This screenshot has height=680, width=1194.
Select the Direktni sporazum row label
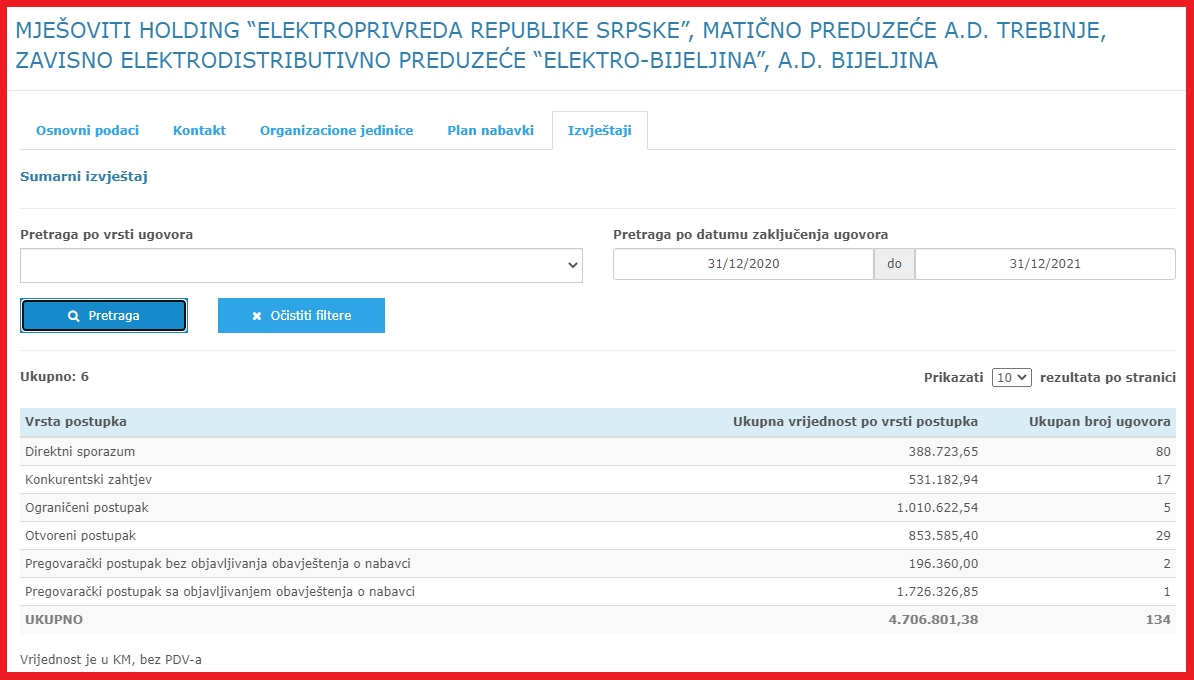coord(80,452)
